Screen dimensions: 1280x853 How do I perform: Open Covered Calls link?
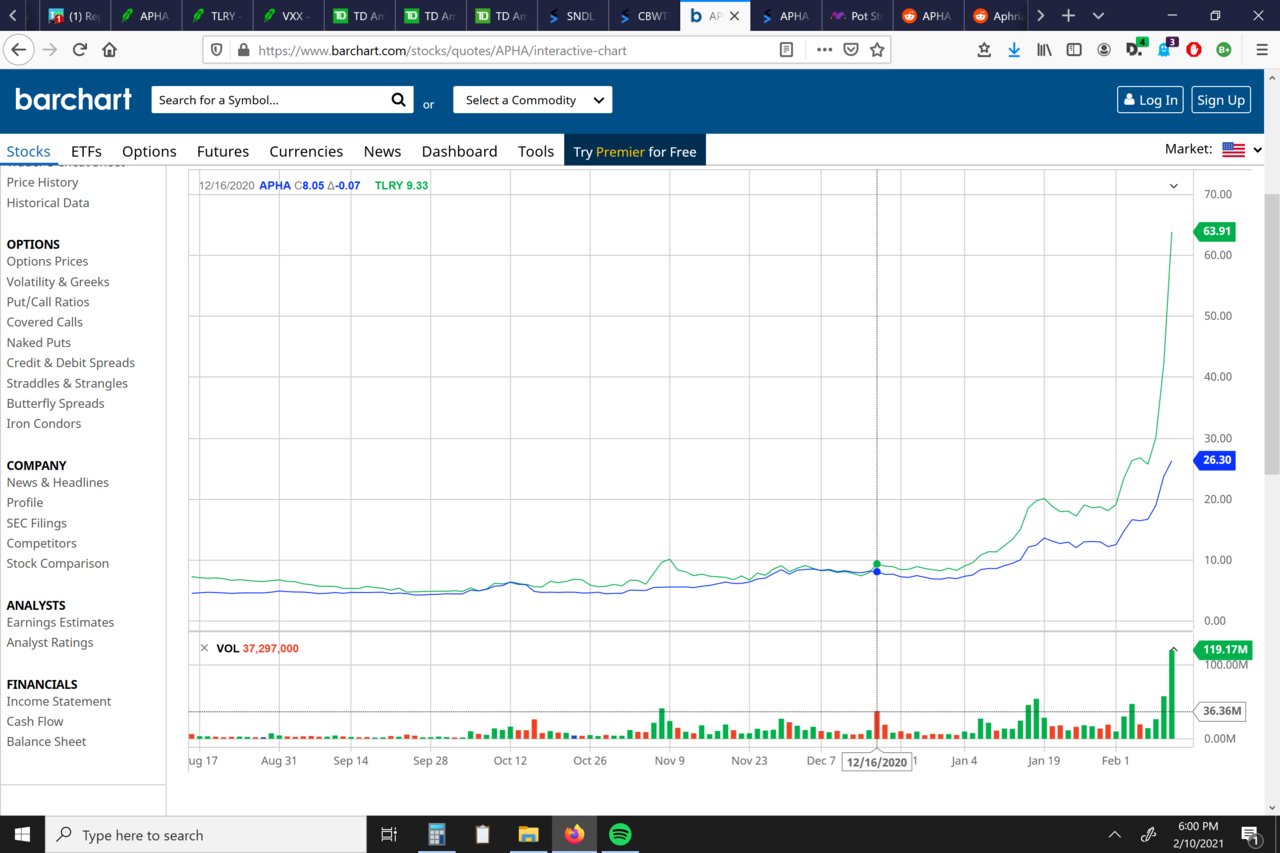click(45, 322)
